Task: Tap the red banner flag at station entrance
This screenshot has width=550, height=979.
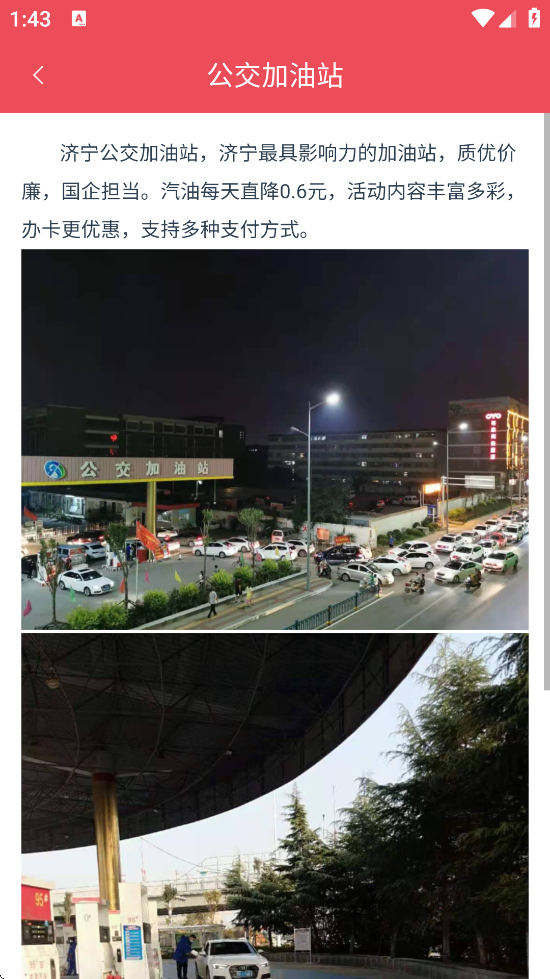Action: coord(150,539)
